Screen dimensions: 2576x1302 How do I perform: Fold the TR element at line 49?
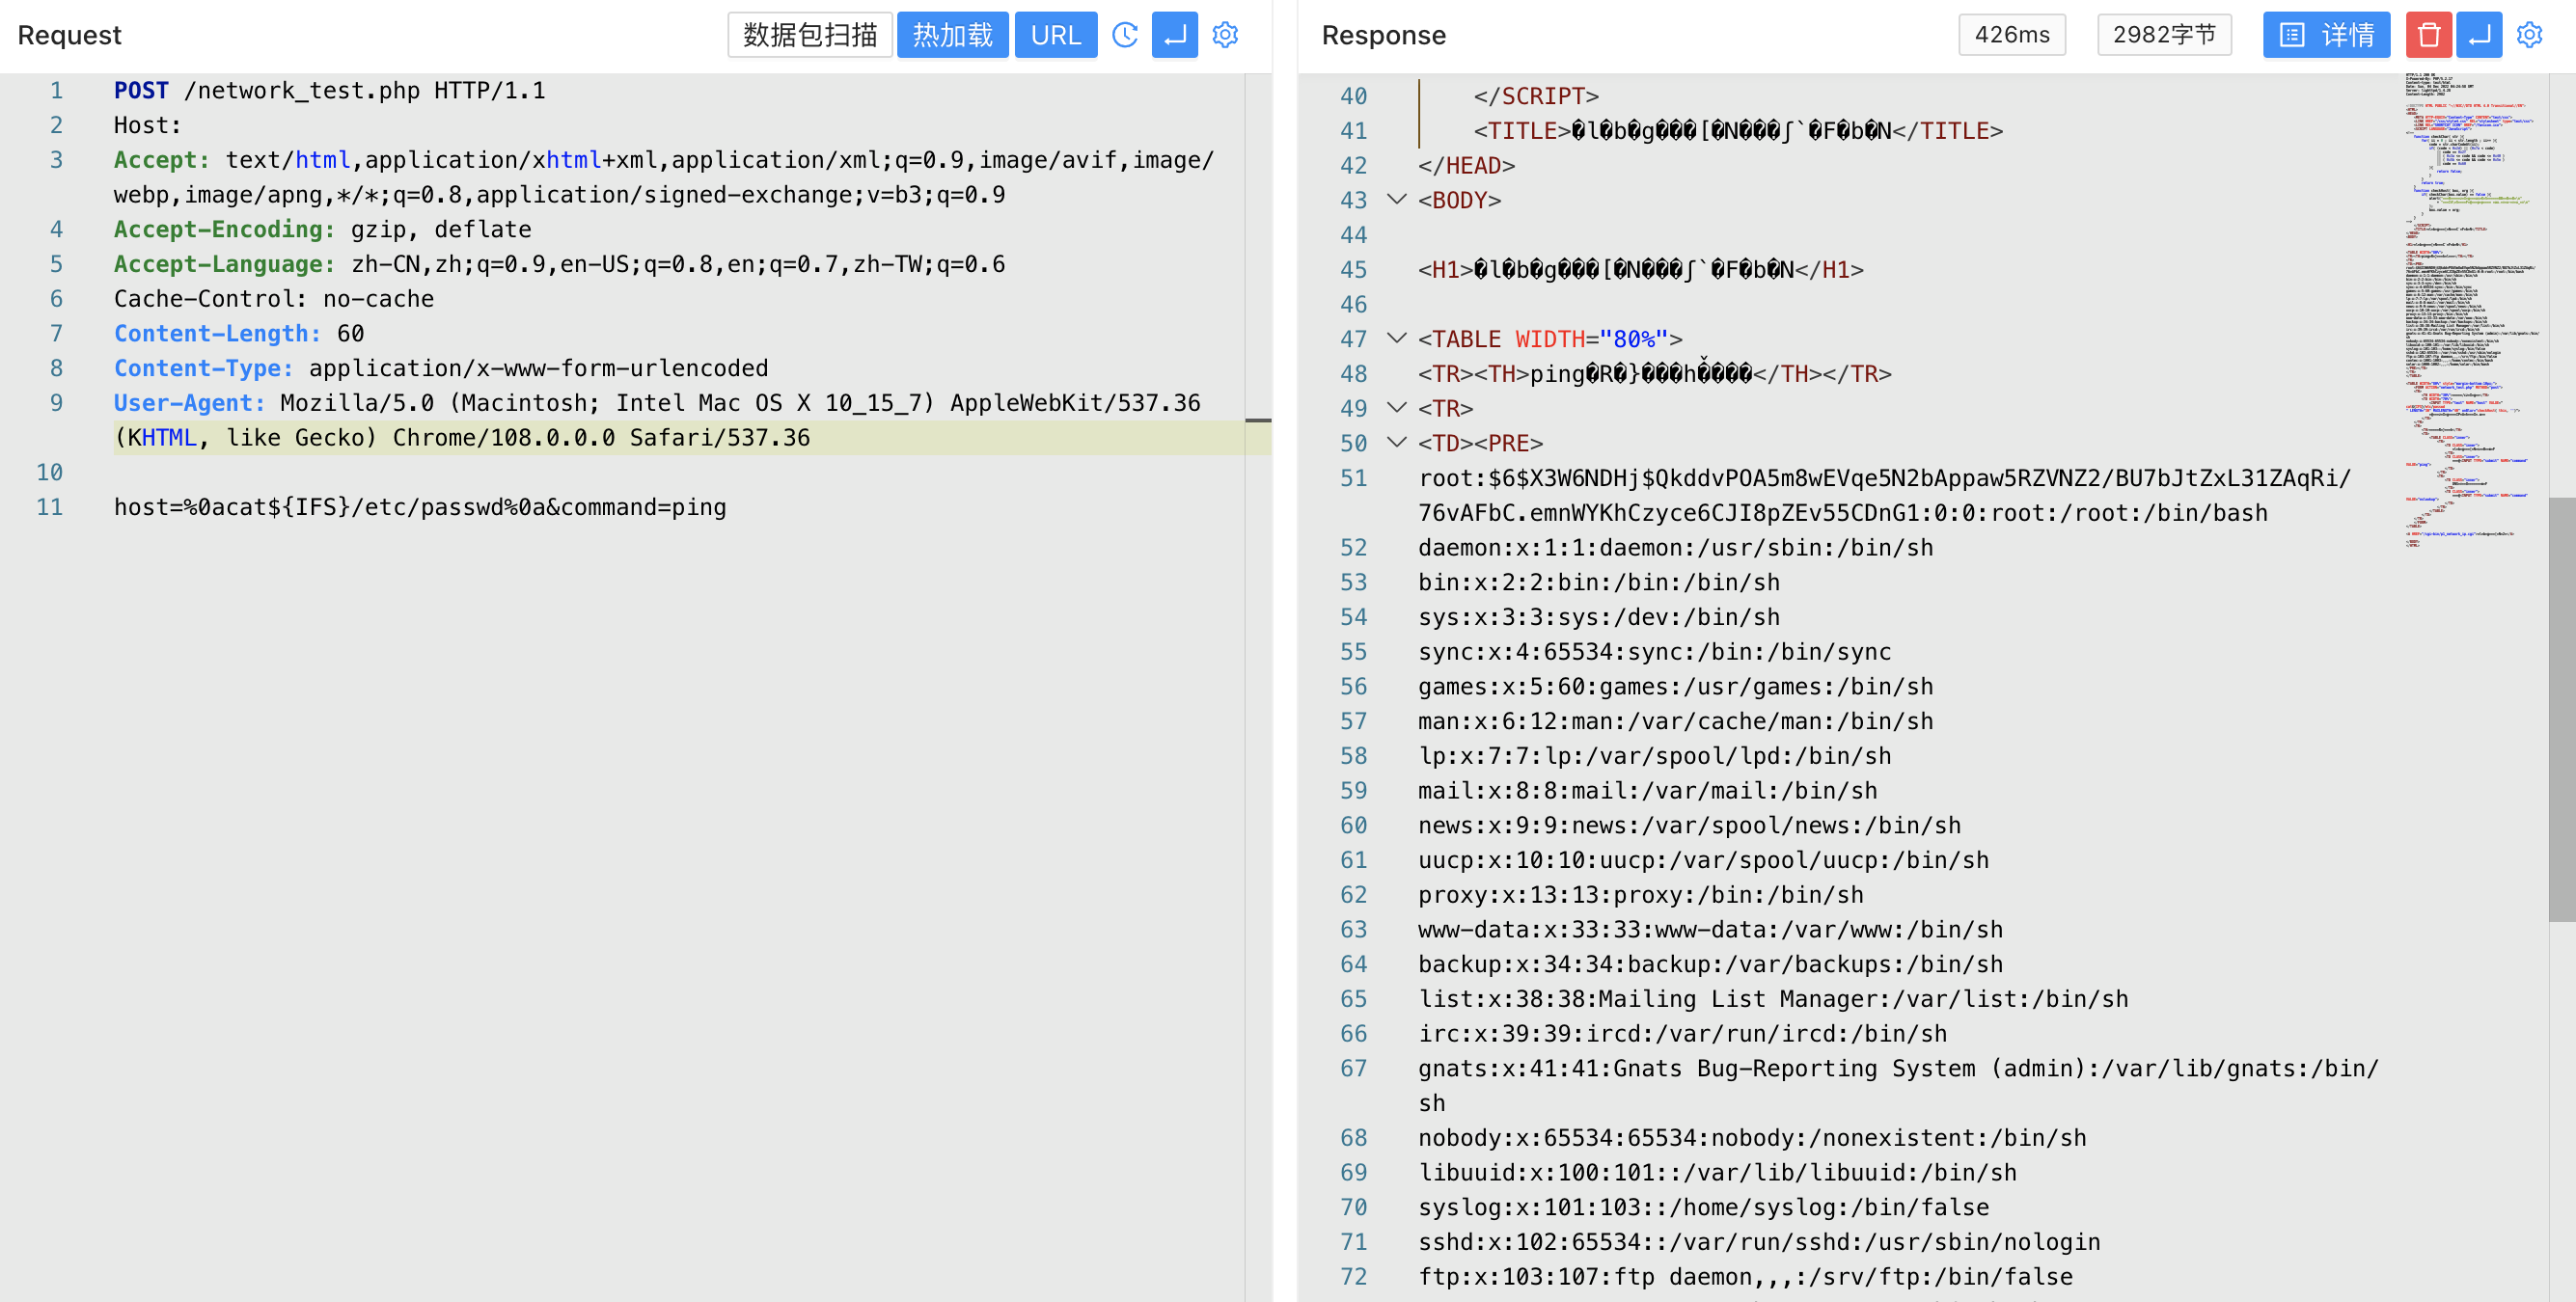tap(1397, 407)
